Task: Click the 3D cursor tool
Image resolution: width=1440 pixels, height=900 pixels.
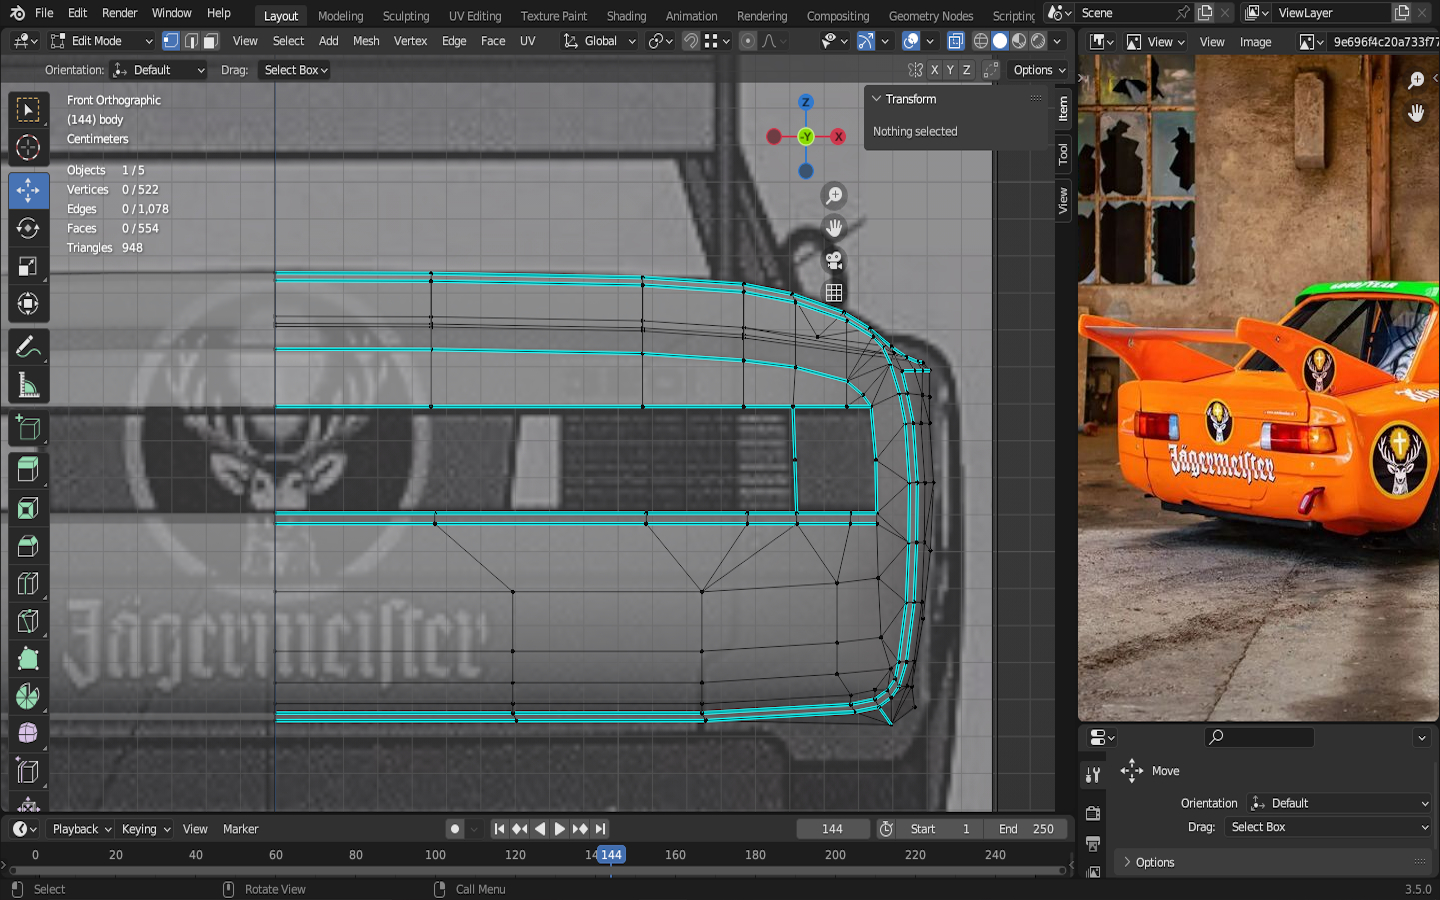Action: click(x=28, y=148)
